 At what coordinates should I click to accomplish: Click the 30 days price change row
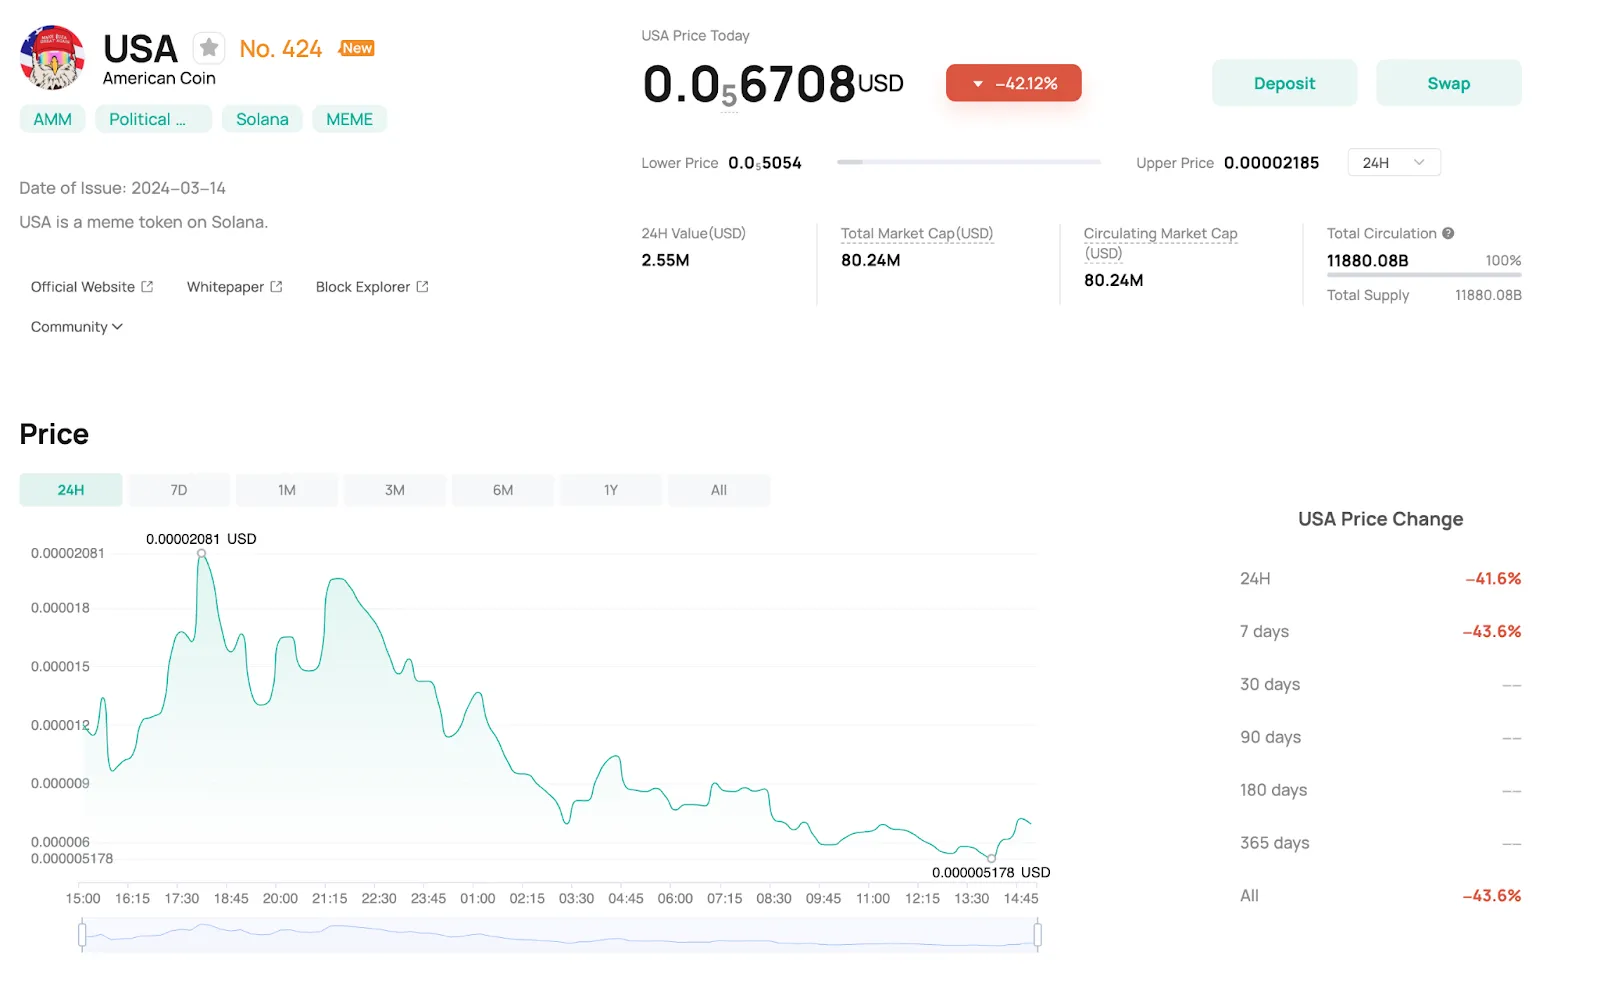pos(1380,685)
